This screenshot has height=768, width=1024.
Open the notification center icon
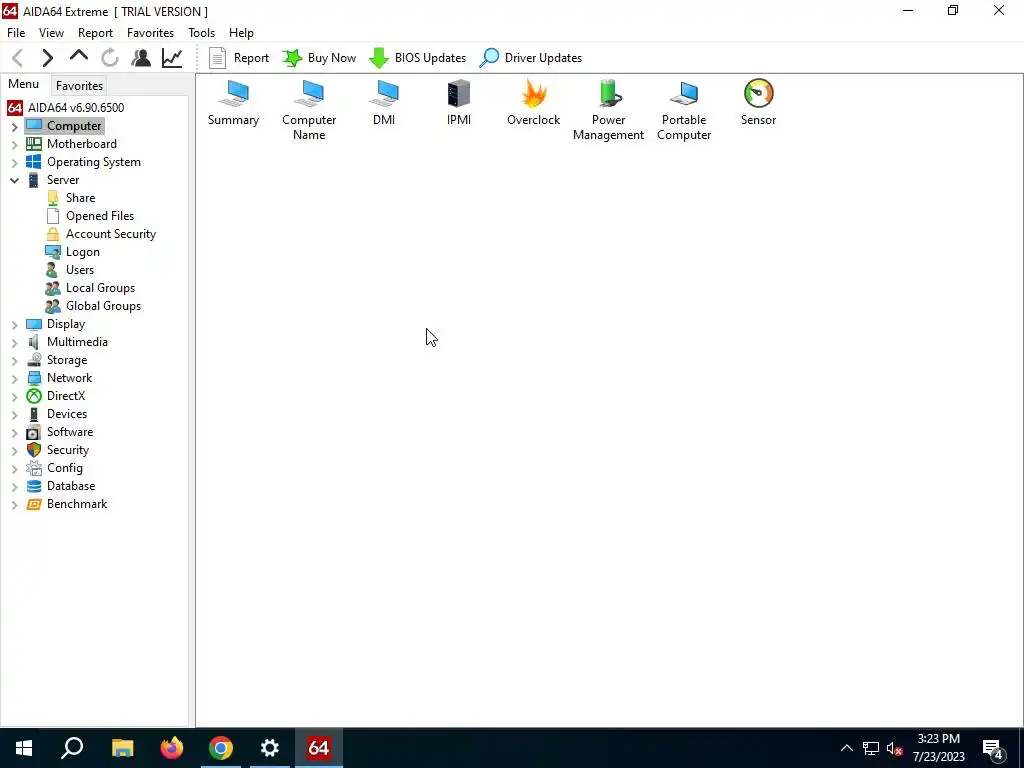tap(993, 748)
